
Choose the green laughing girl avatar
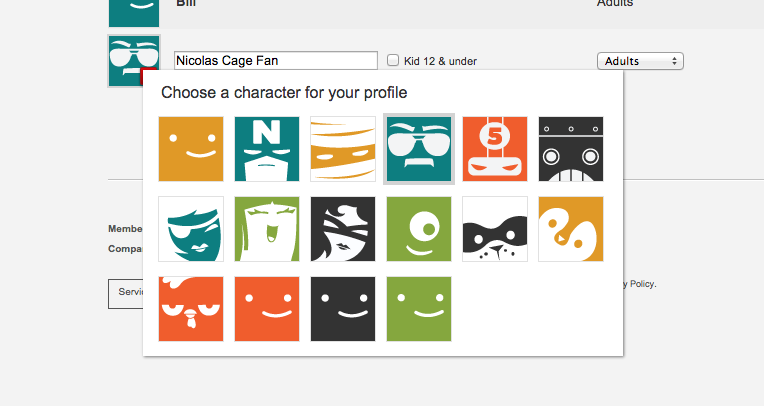267,229
